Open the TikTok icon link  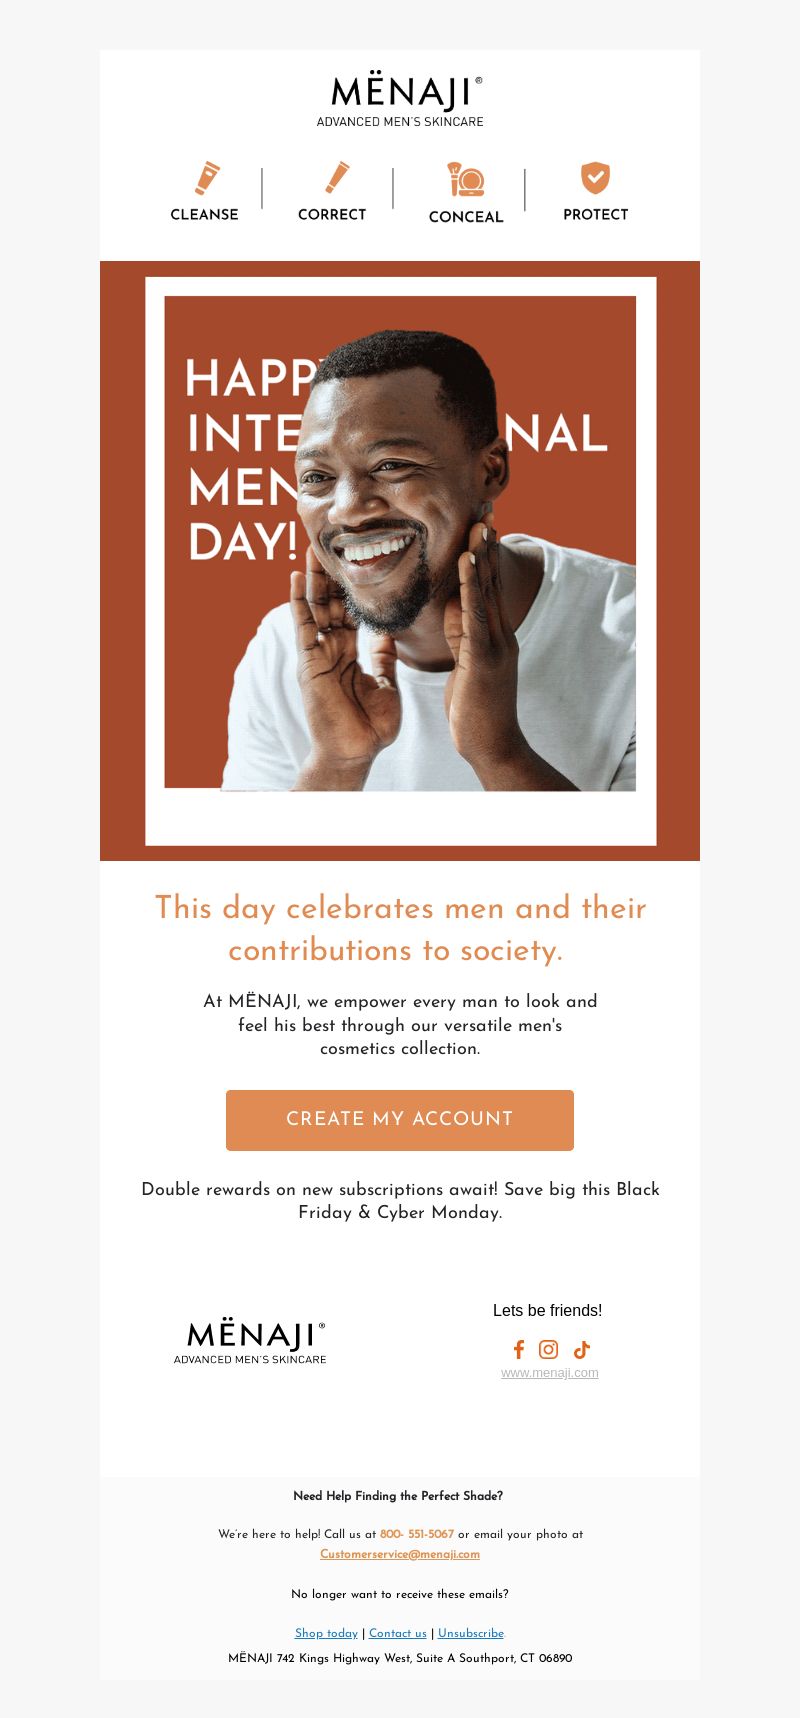[581, 1350]
